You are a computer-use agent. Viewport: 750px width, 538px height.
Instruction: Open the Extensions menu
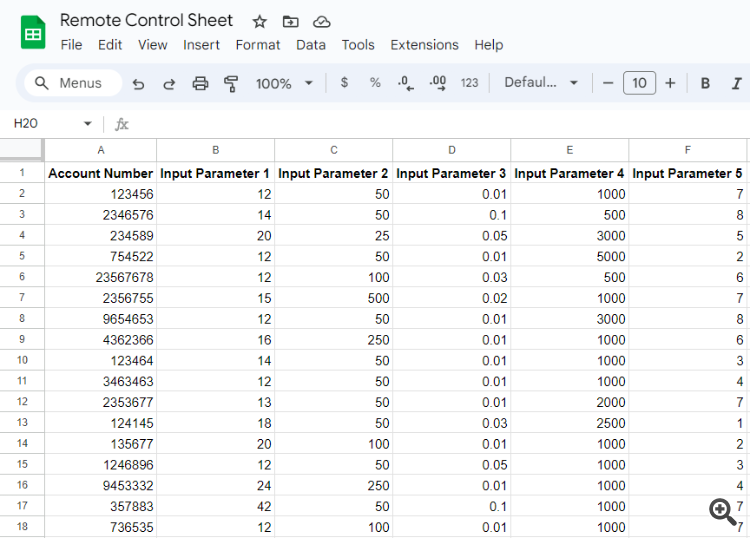point(424,45)
